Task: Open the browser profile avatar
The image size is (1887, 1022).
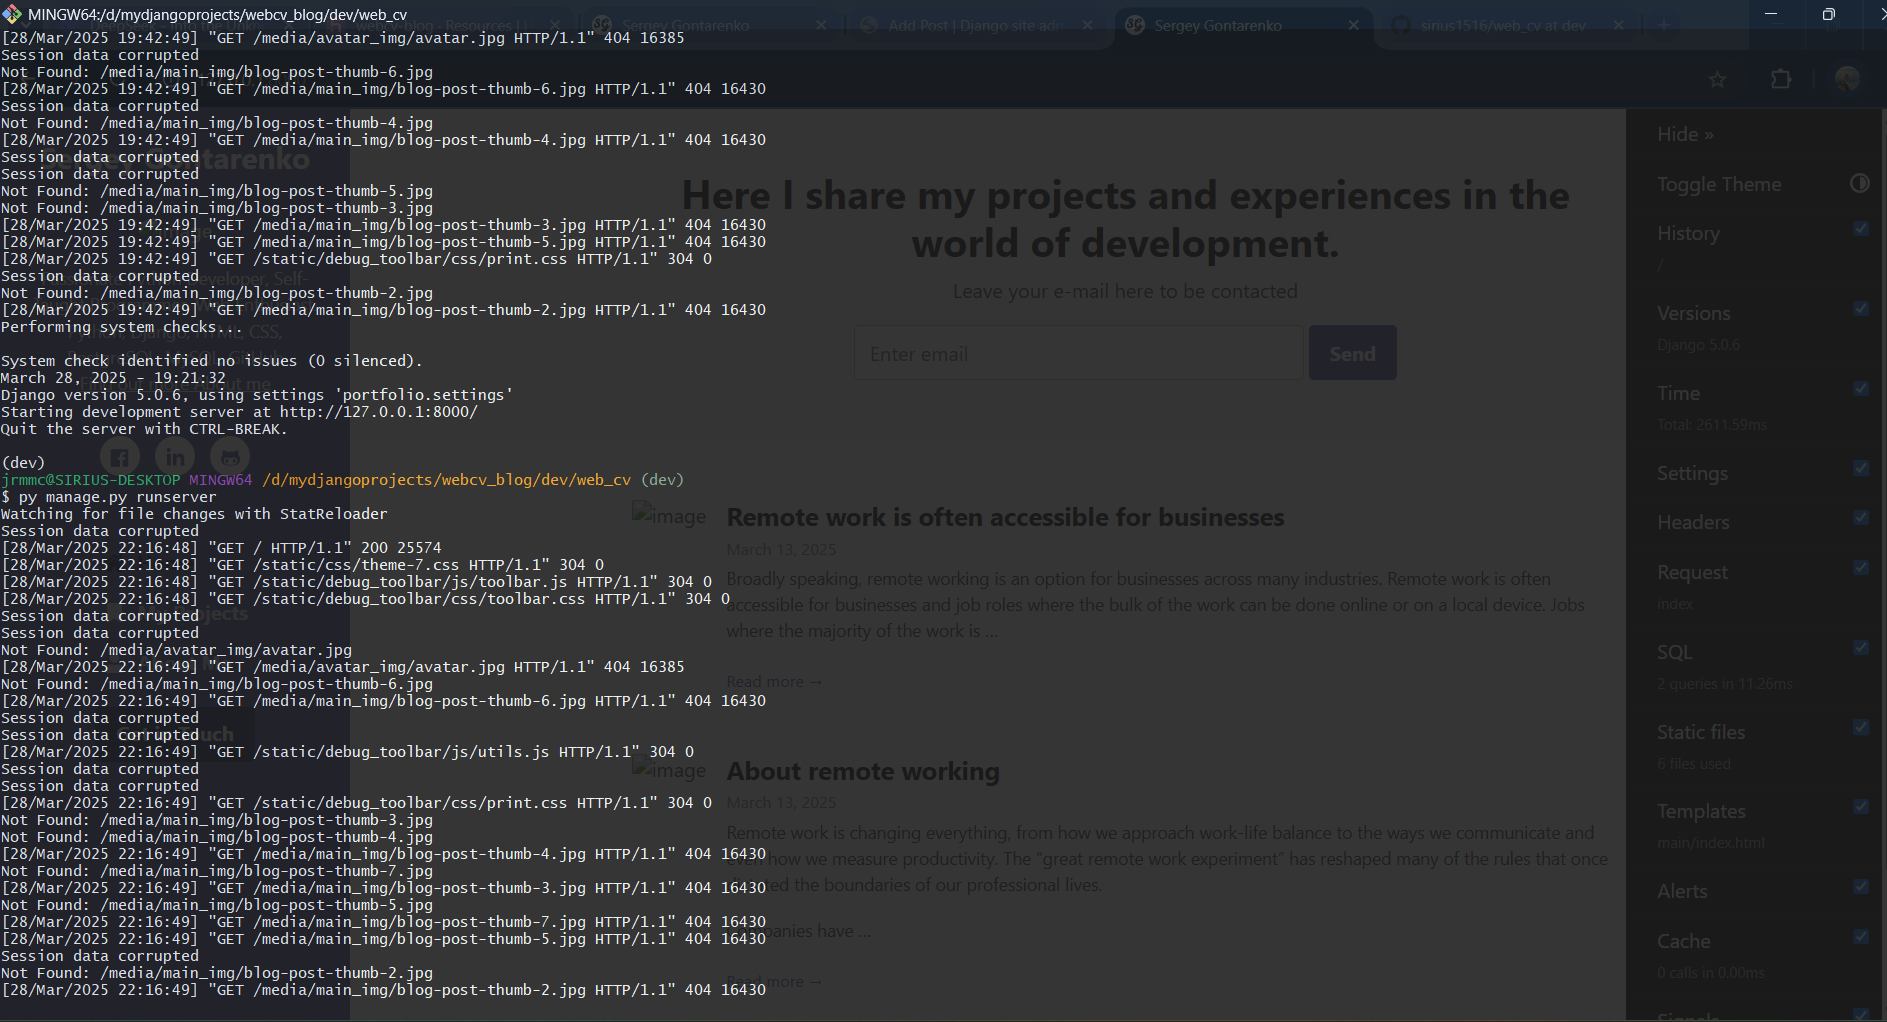Action: point(1847,79)
